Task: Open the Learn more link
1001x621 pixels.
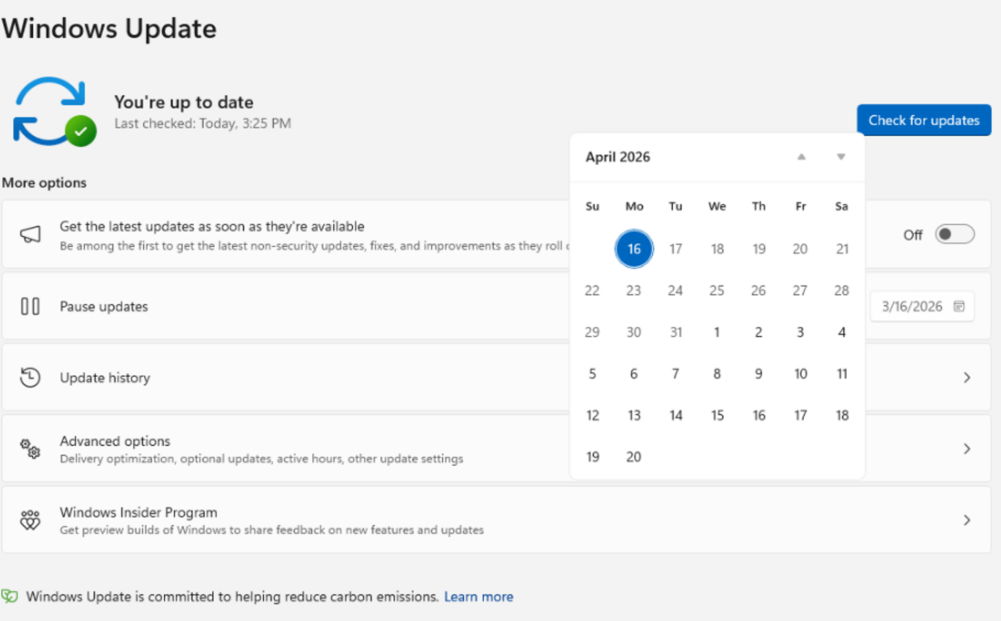Action: 478,596
